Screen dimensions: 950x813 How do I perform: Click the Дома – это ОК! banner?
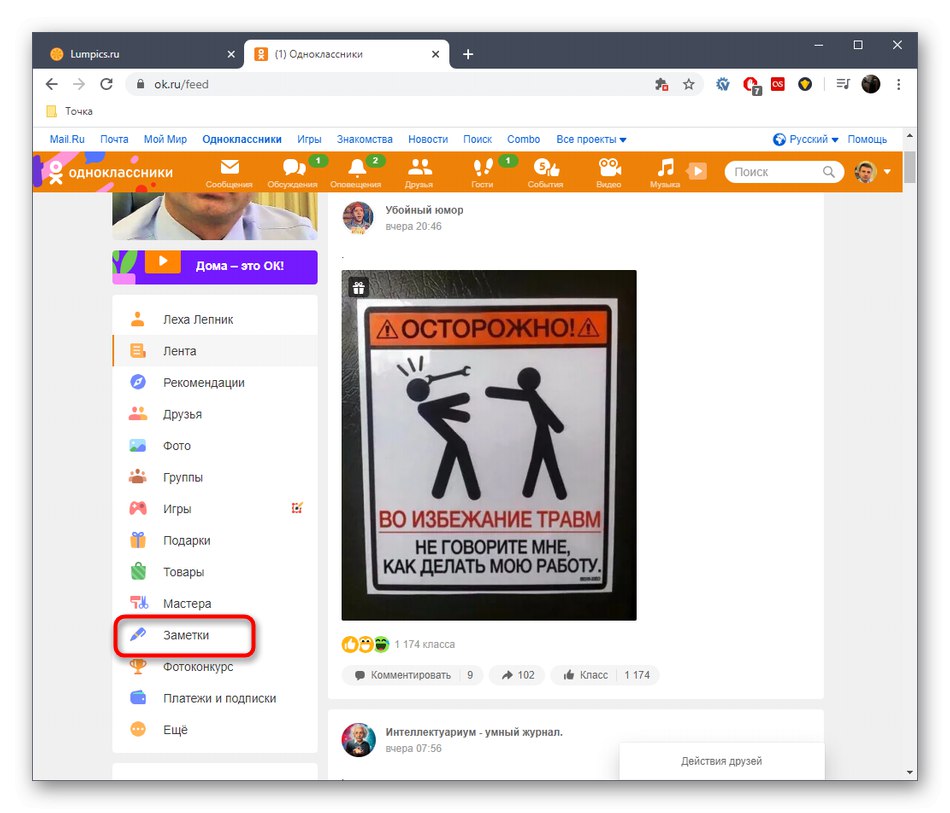coord(215,267)
